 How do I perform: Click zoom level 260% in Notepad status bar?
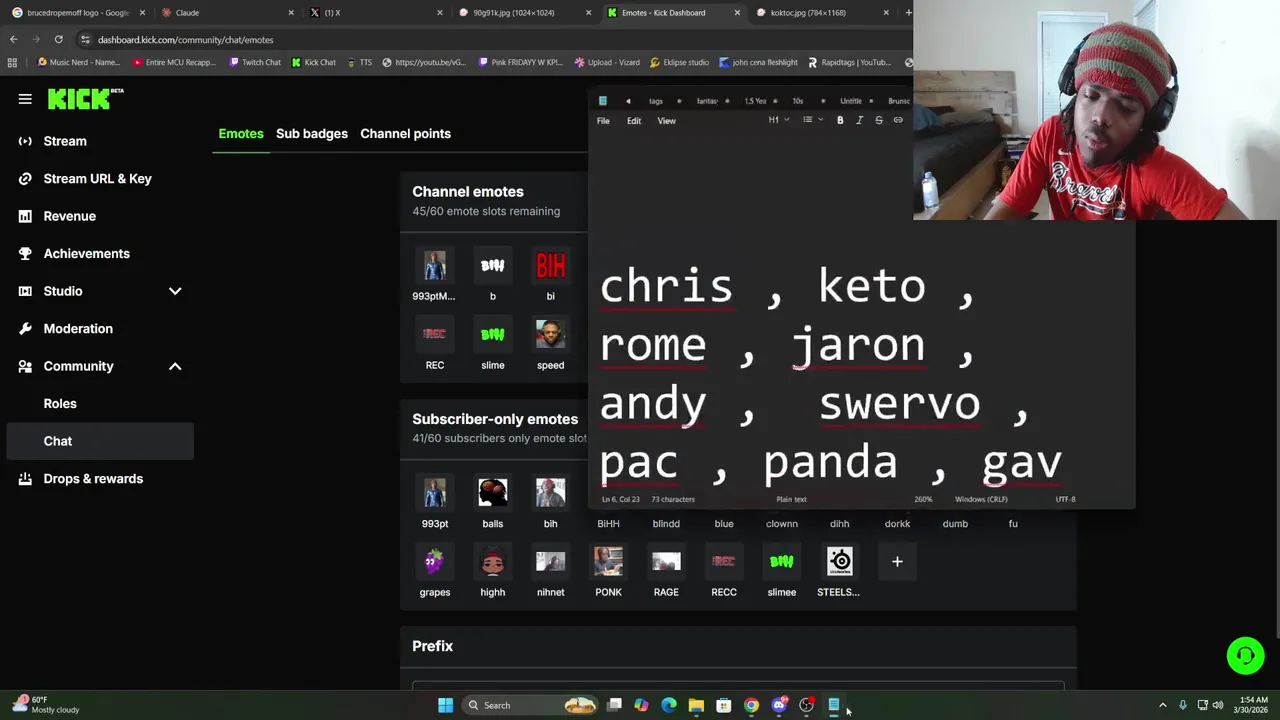pyautogui.click(x=923, y=499)
